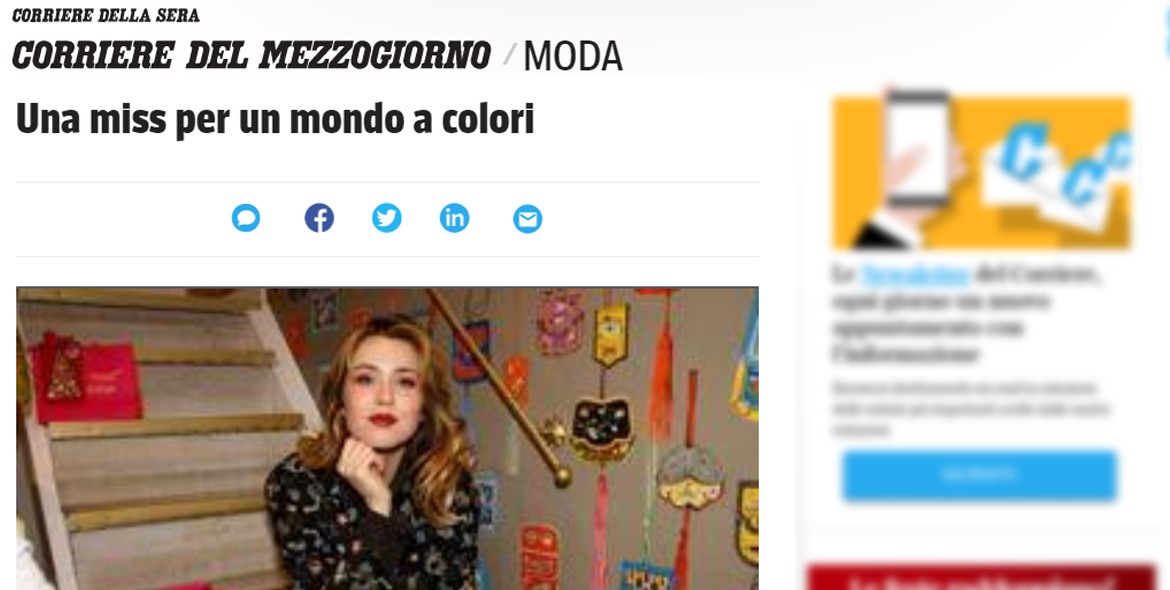The height and width of the screenshot is (590, 1170).
Task: Share the article on LinkedIn
Action: click(454, 218)
